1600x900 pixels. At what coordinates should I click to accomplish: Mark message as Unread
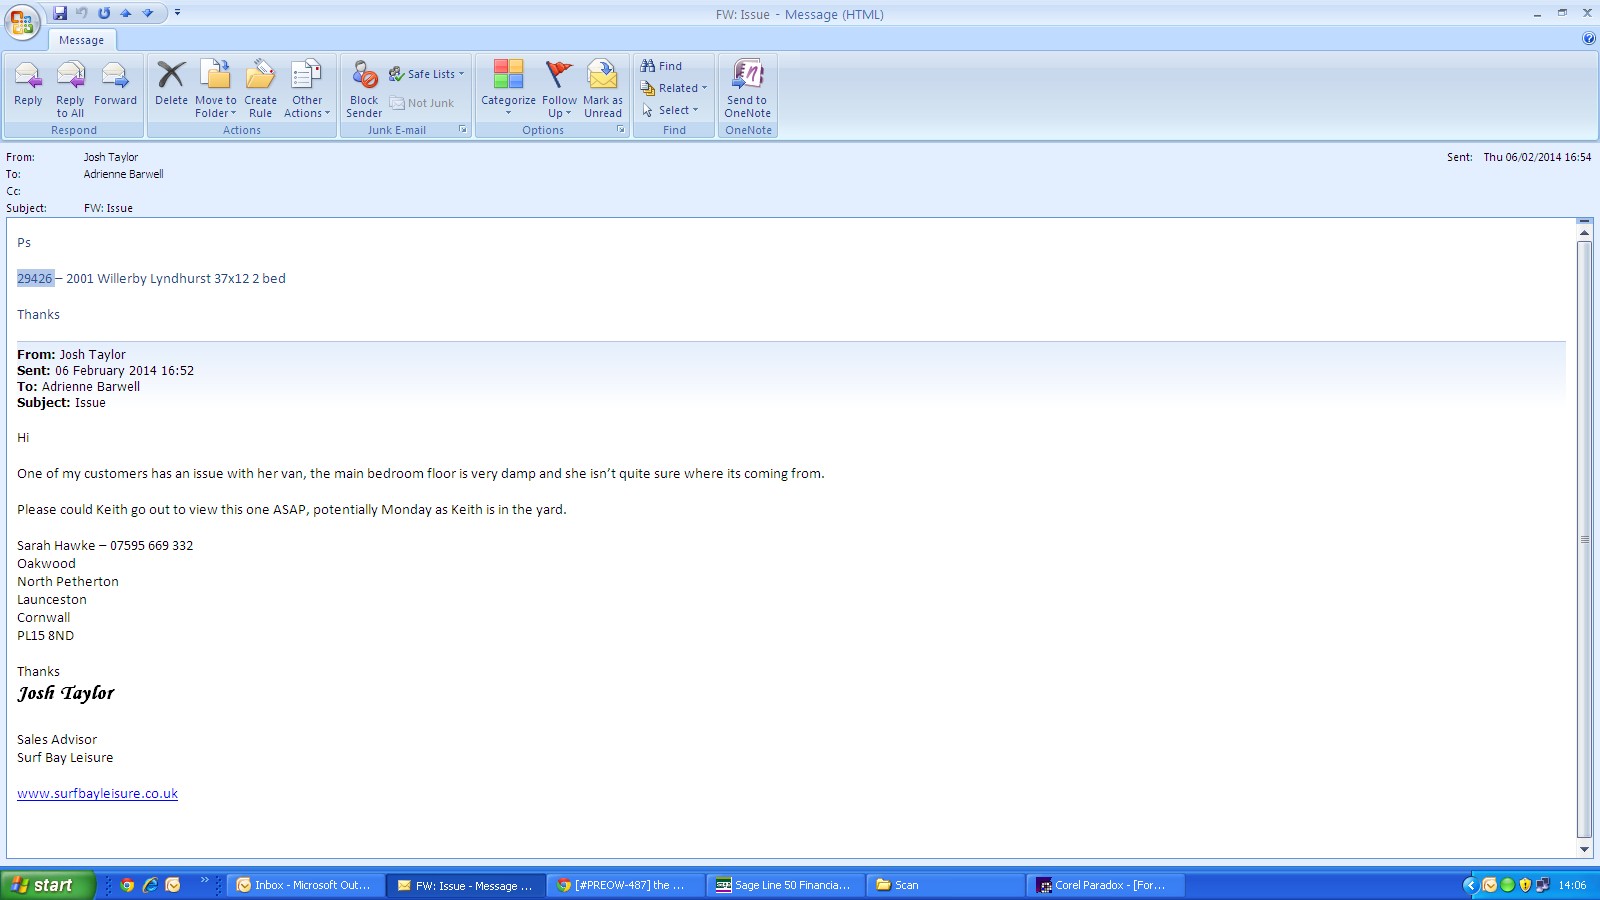pos(603,88)
